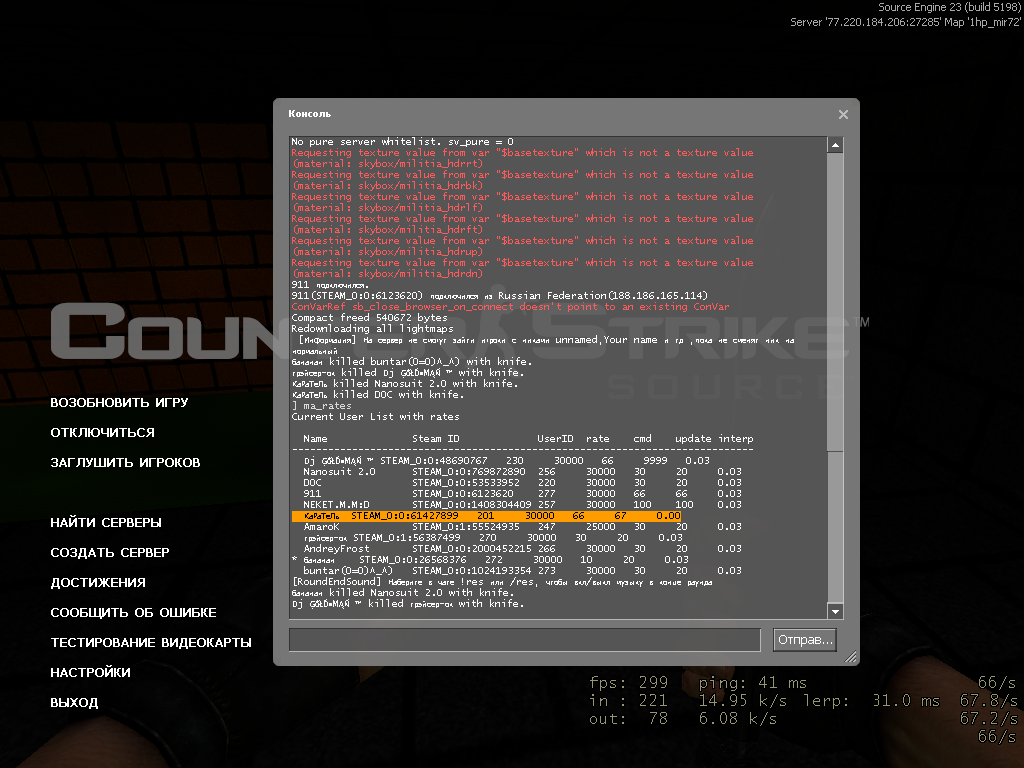
Task: Click the fps: 299 net graph readout
Action: (628, 683)
